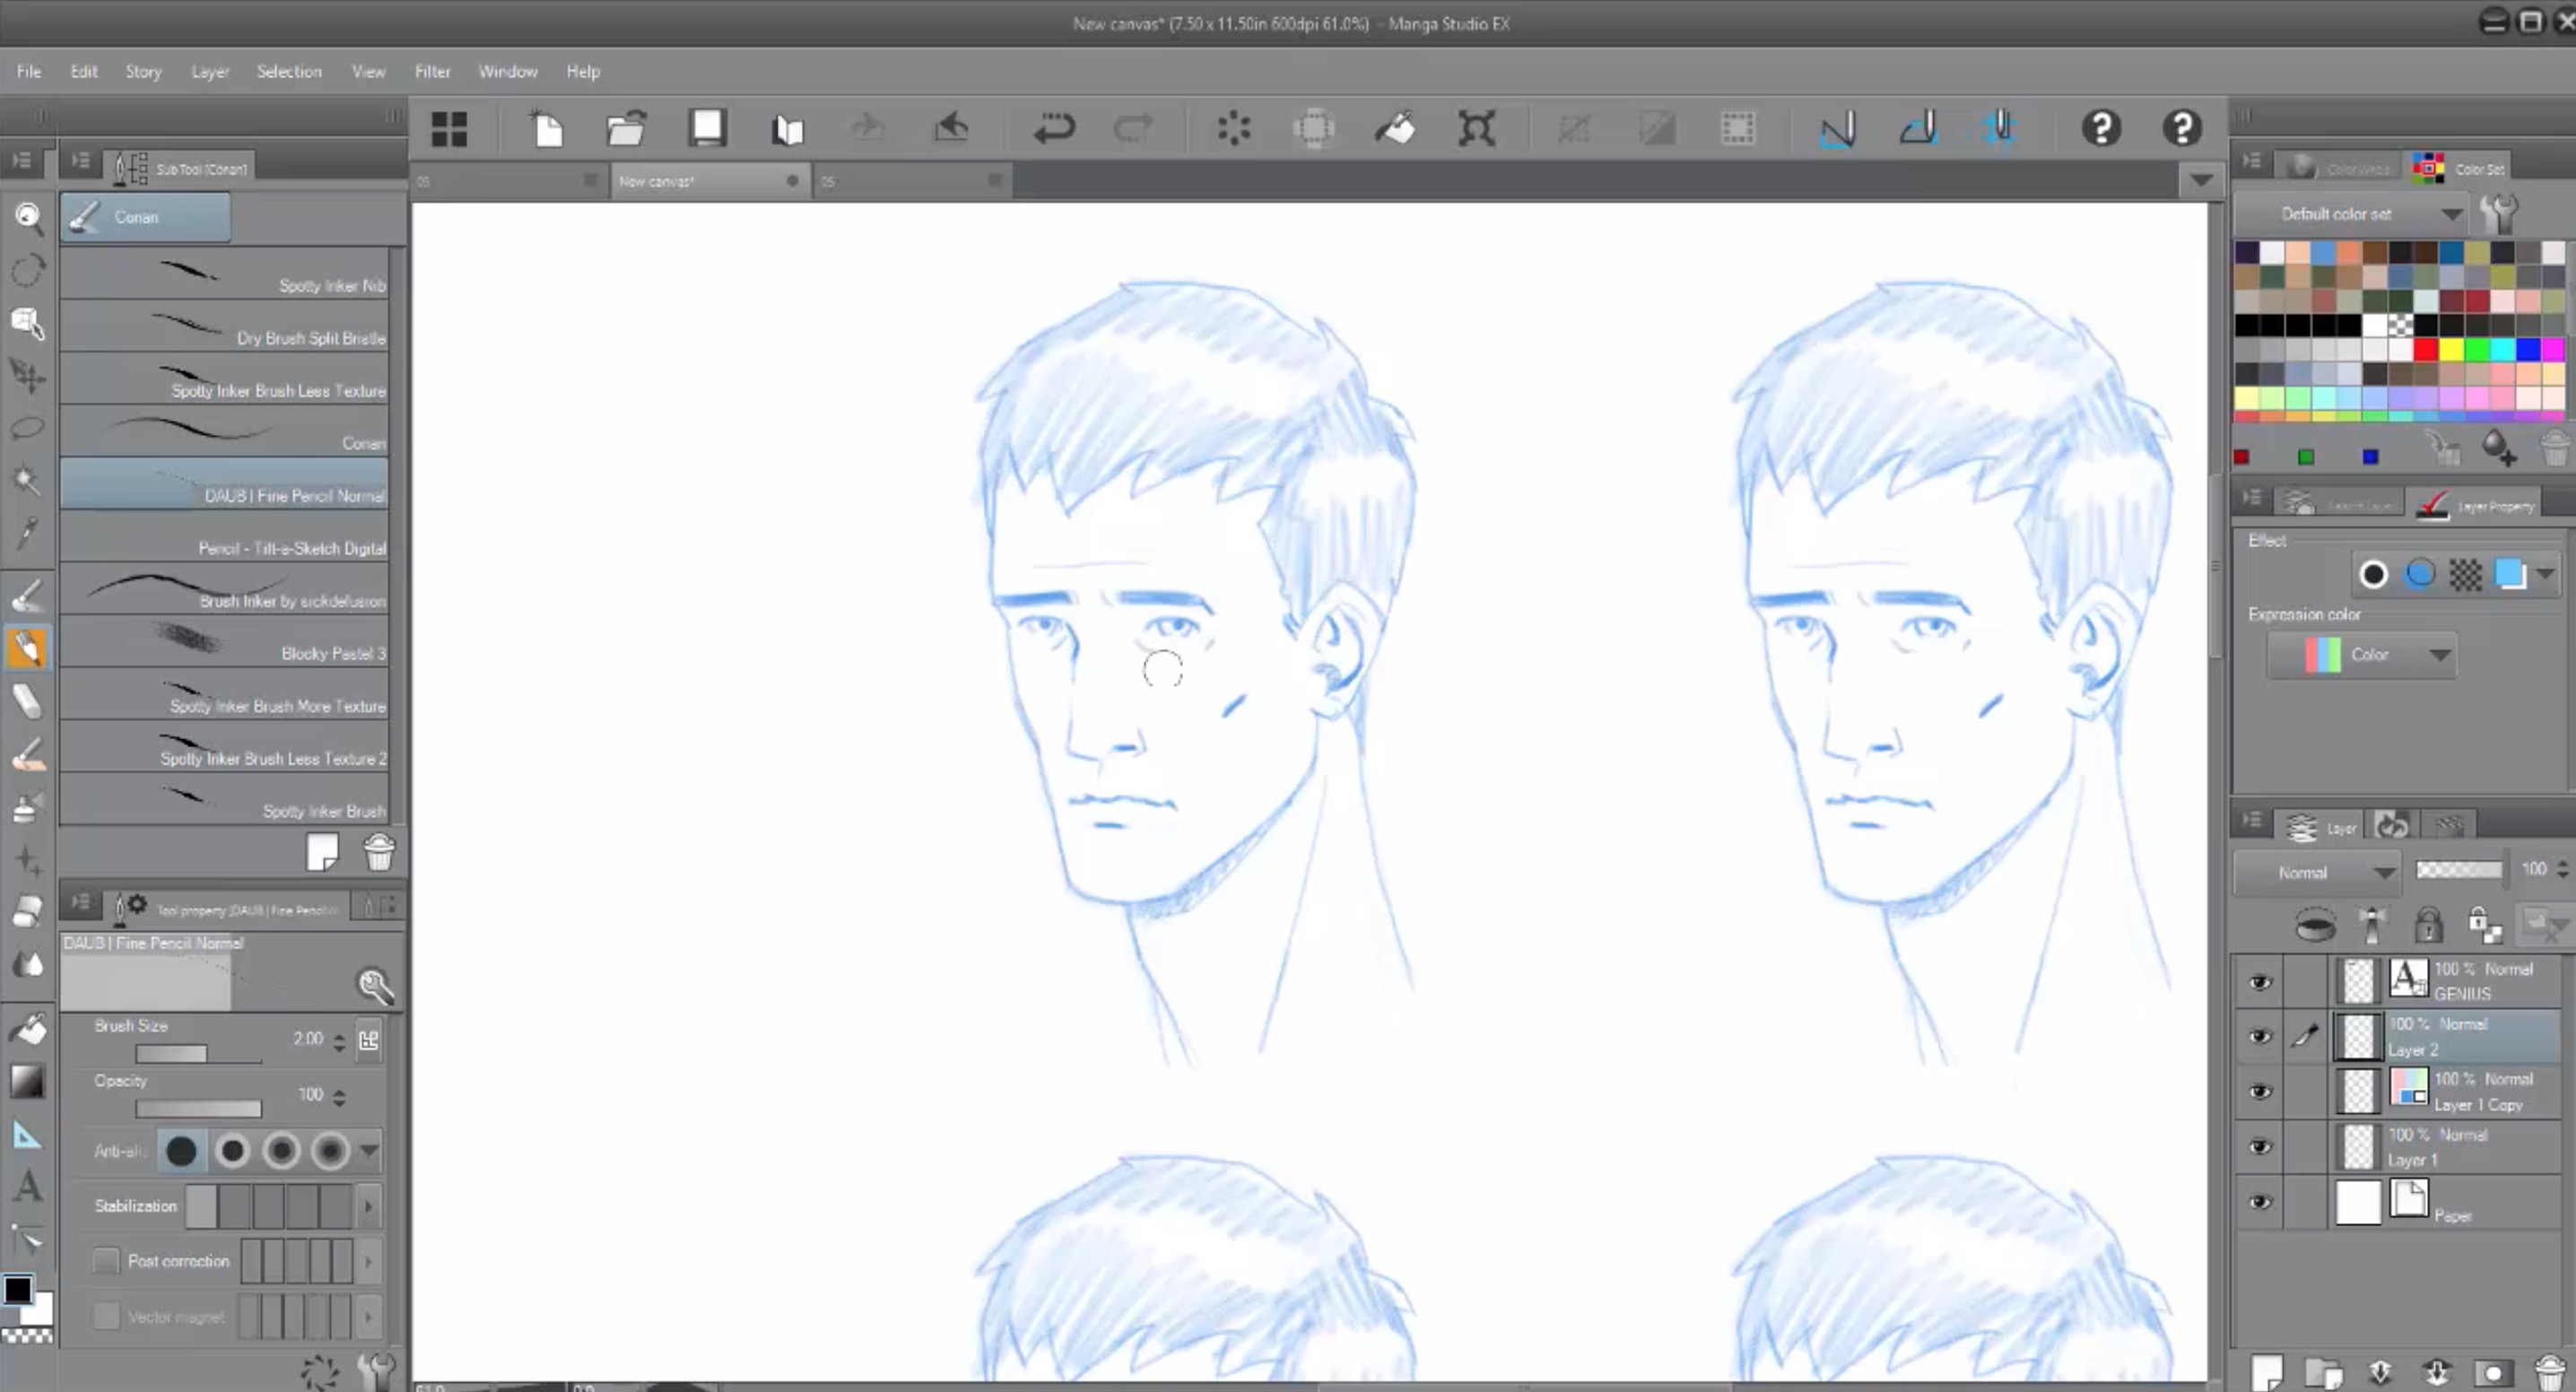Click the Fill toolbar icon
The width and height of the screenshot is (2576, 1392).
coord(1395,129)
